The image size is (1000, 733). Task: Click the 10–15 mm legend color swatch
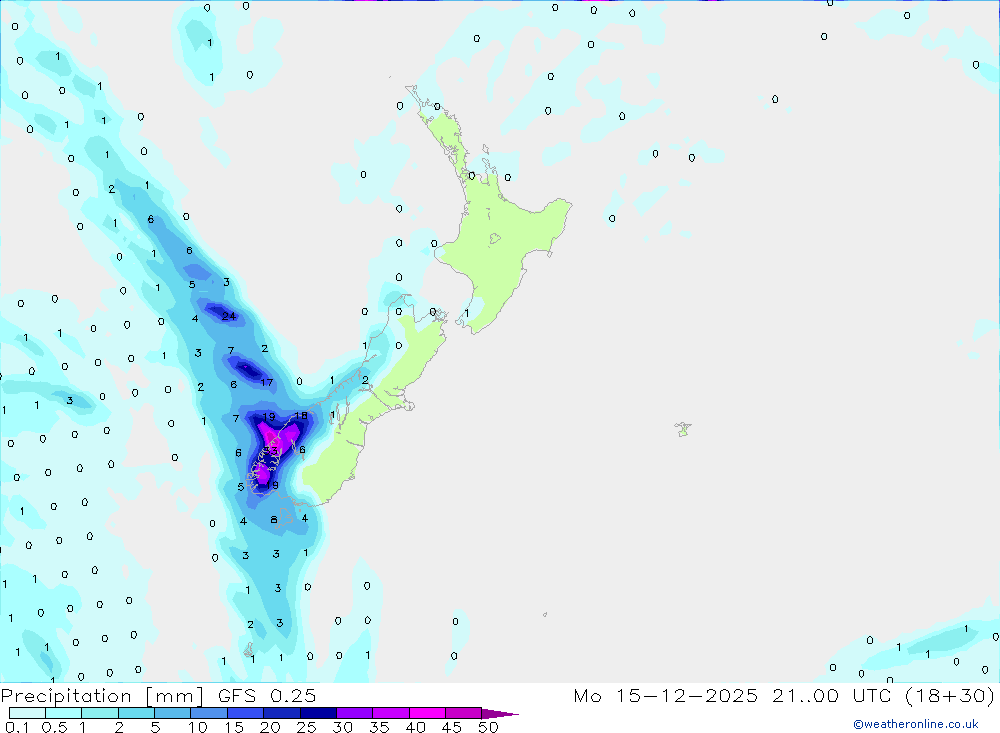pyautogui.click(x=209, y=713)
